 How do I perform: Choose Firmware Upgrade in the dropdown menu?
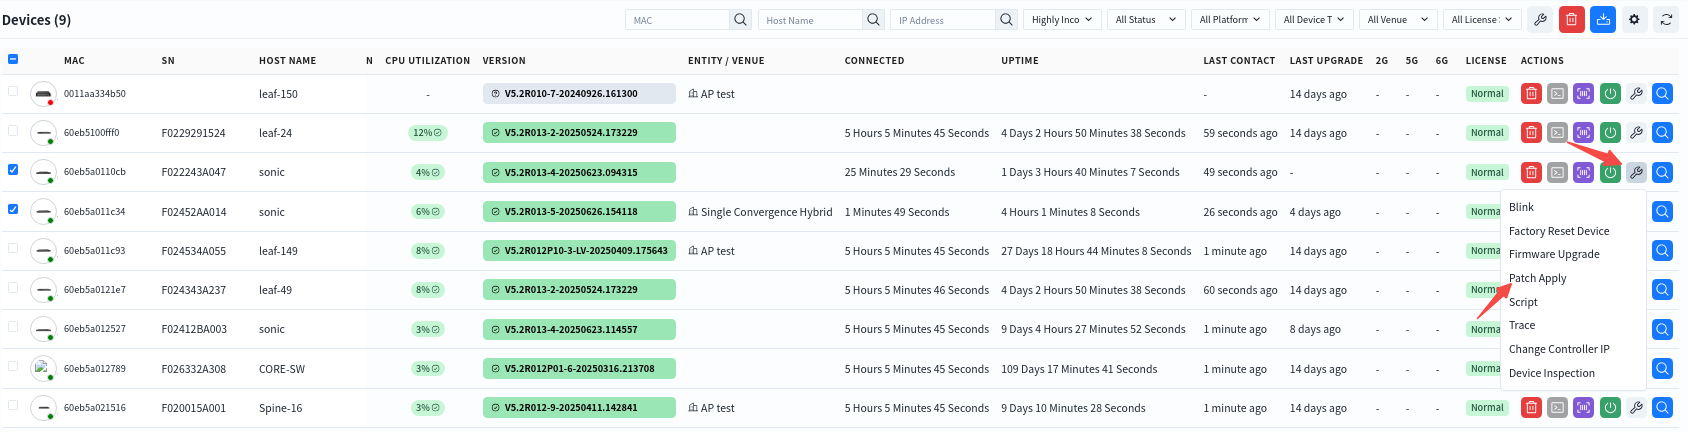point(1553,254)
